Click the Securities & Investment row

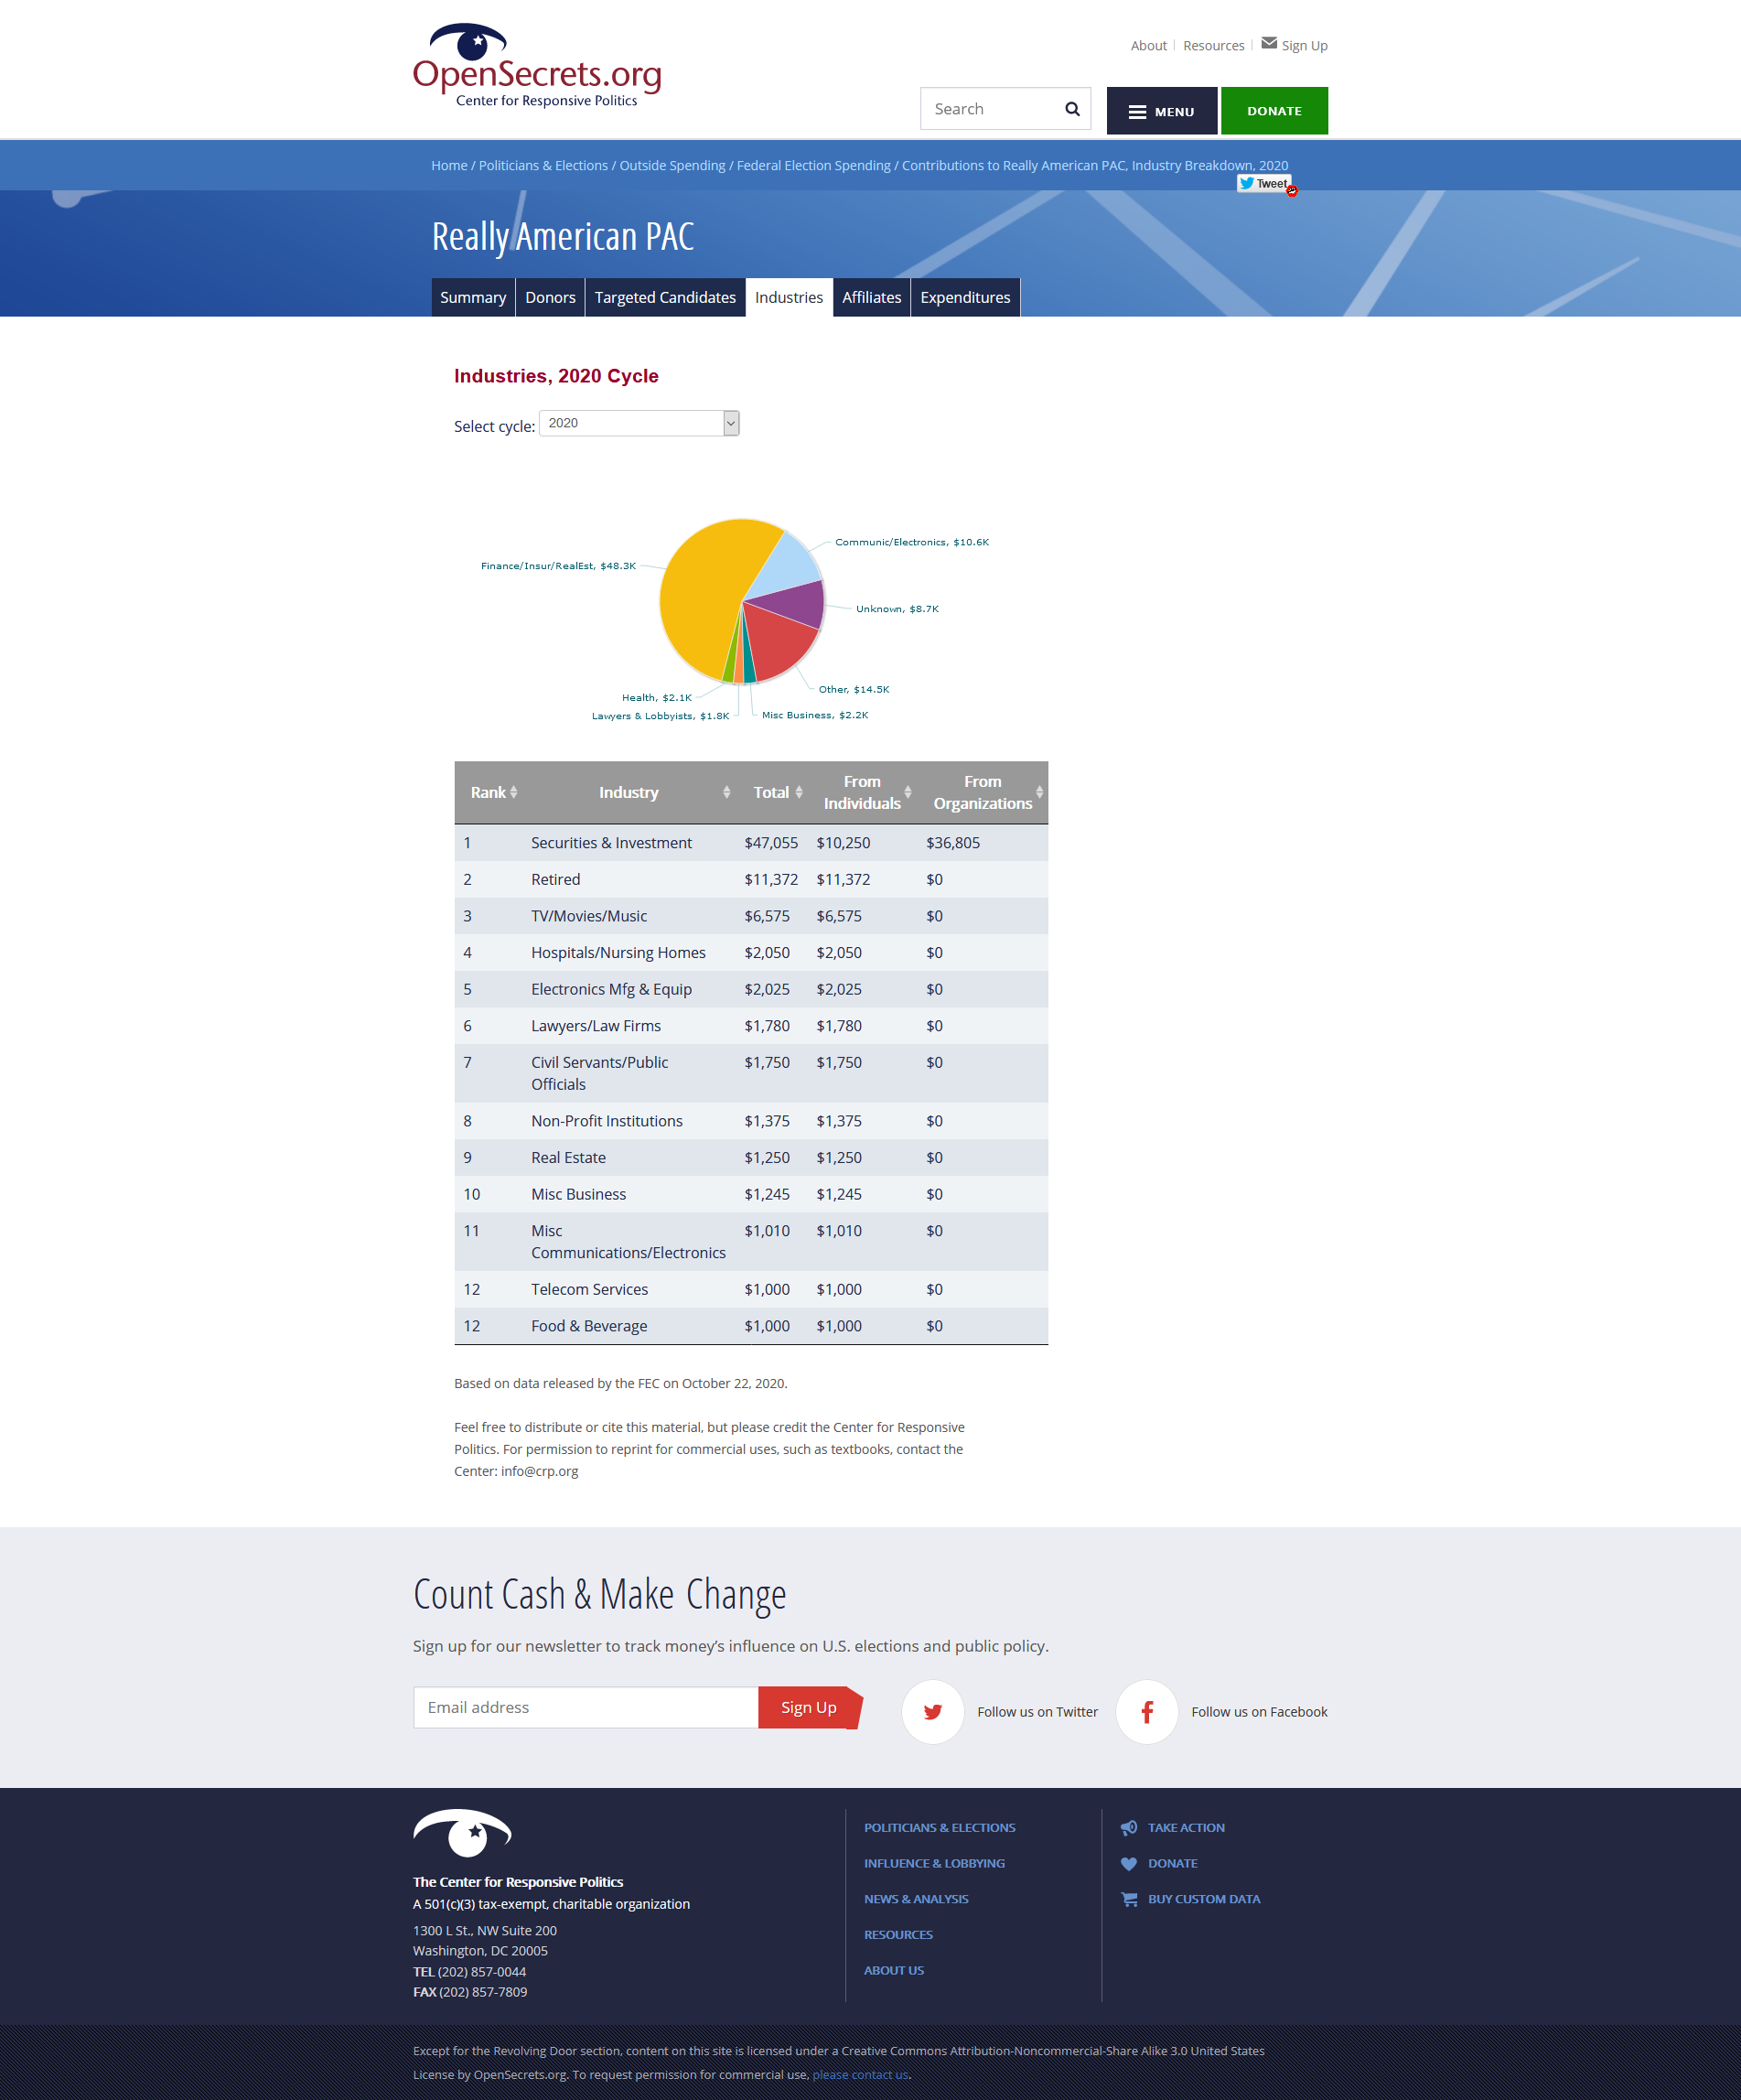[751, 843]
